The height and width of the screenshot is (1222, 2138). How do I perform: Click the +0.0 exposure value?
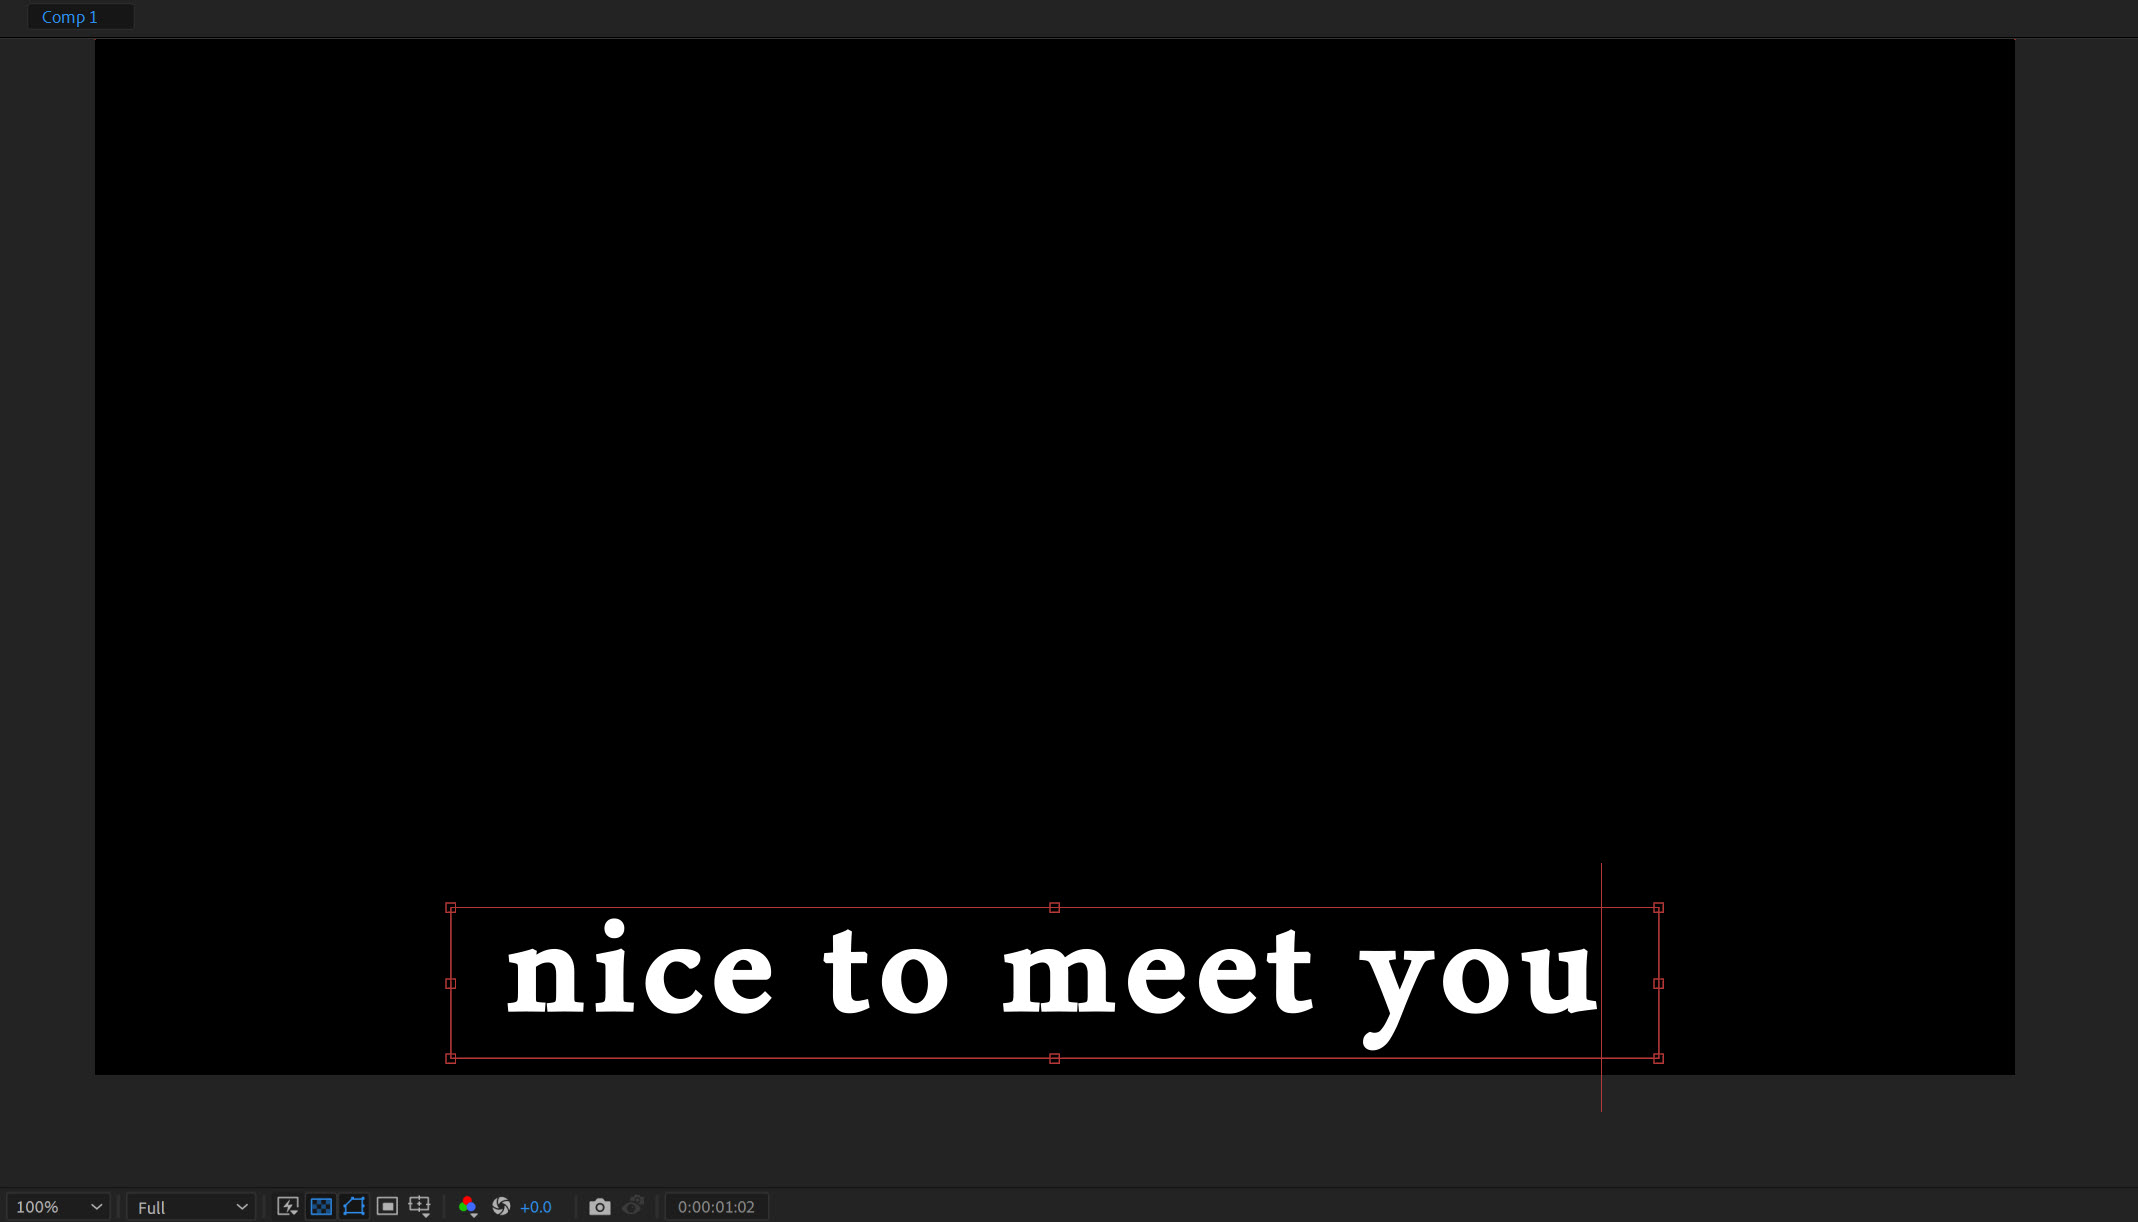[x=536, y=1207]
